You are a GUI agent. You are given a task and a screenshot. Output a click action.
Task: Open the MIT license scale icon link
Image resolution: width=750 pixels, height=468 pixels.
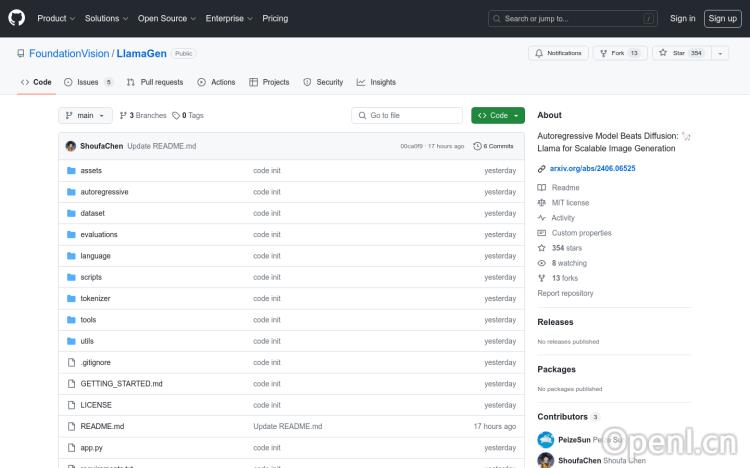pyautogui.click(x=542, y=202)
